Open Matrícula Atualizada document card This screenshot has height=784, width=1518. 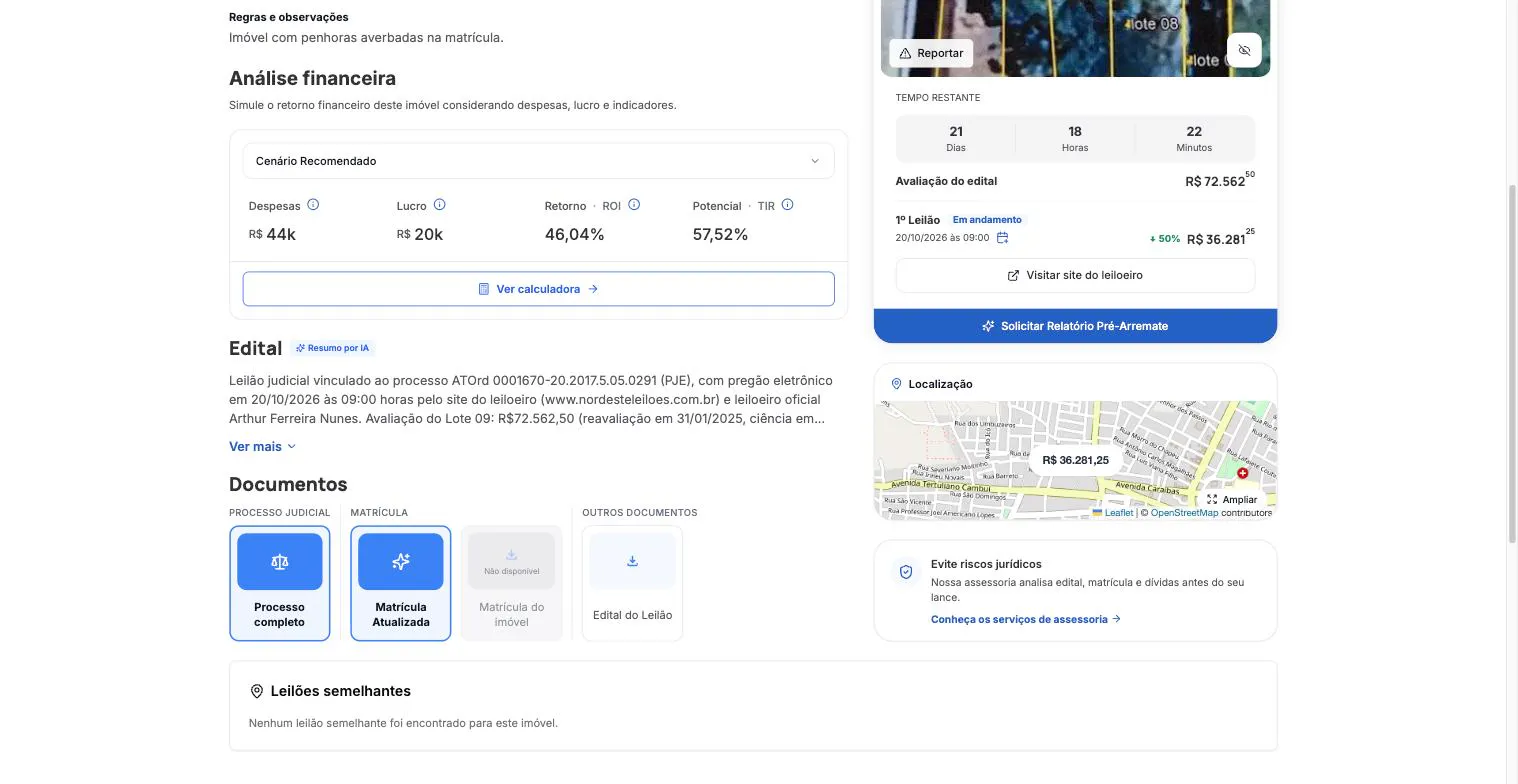(400, 583)
